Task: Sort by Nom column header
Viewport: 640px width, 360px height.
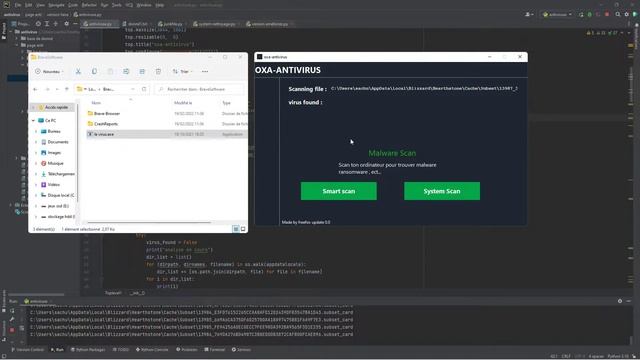Action: click(x=96, y=103)
